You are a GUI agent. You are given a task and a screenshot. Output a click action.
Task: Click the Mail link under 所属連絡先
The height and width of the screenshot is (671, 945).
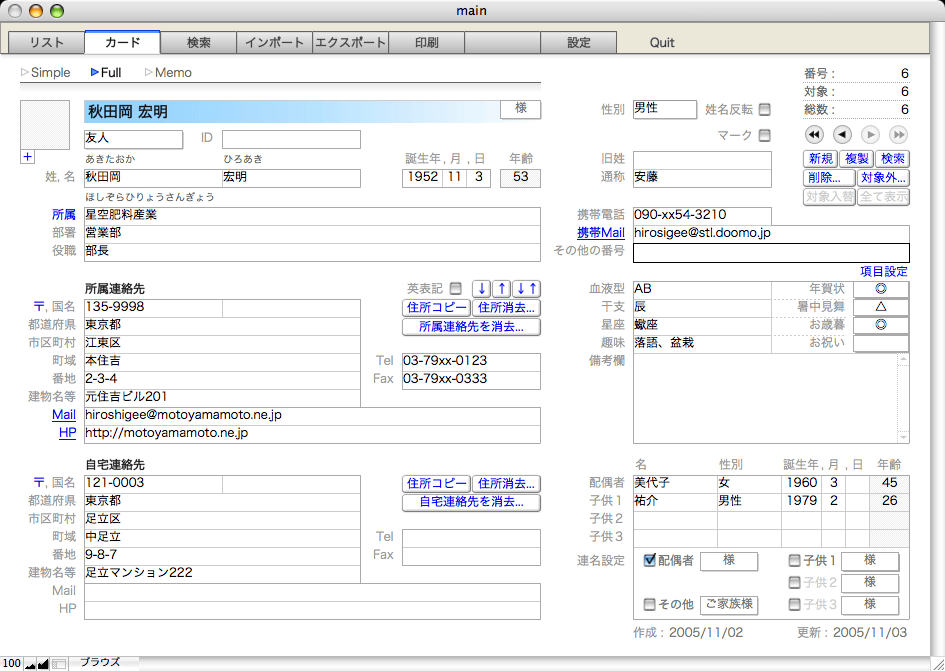(x=64, y=415)
